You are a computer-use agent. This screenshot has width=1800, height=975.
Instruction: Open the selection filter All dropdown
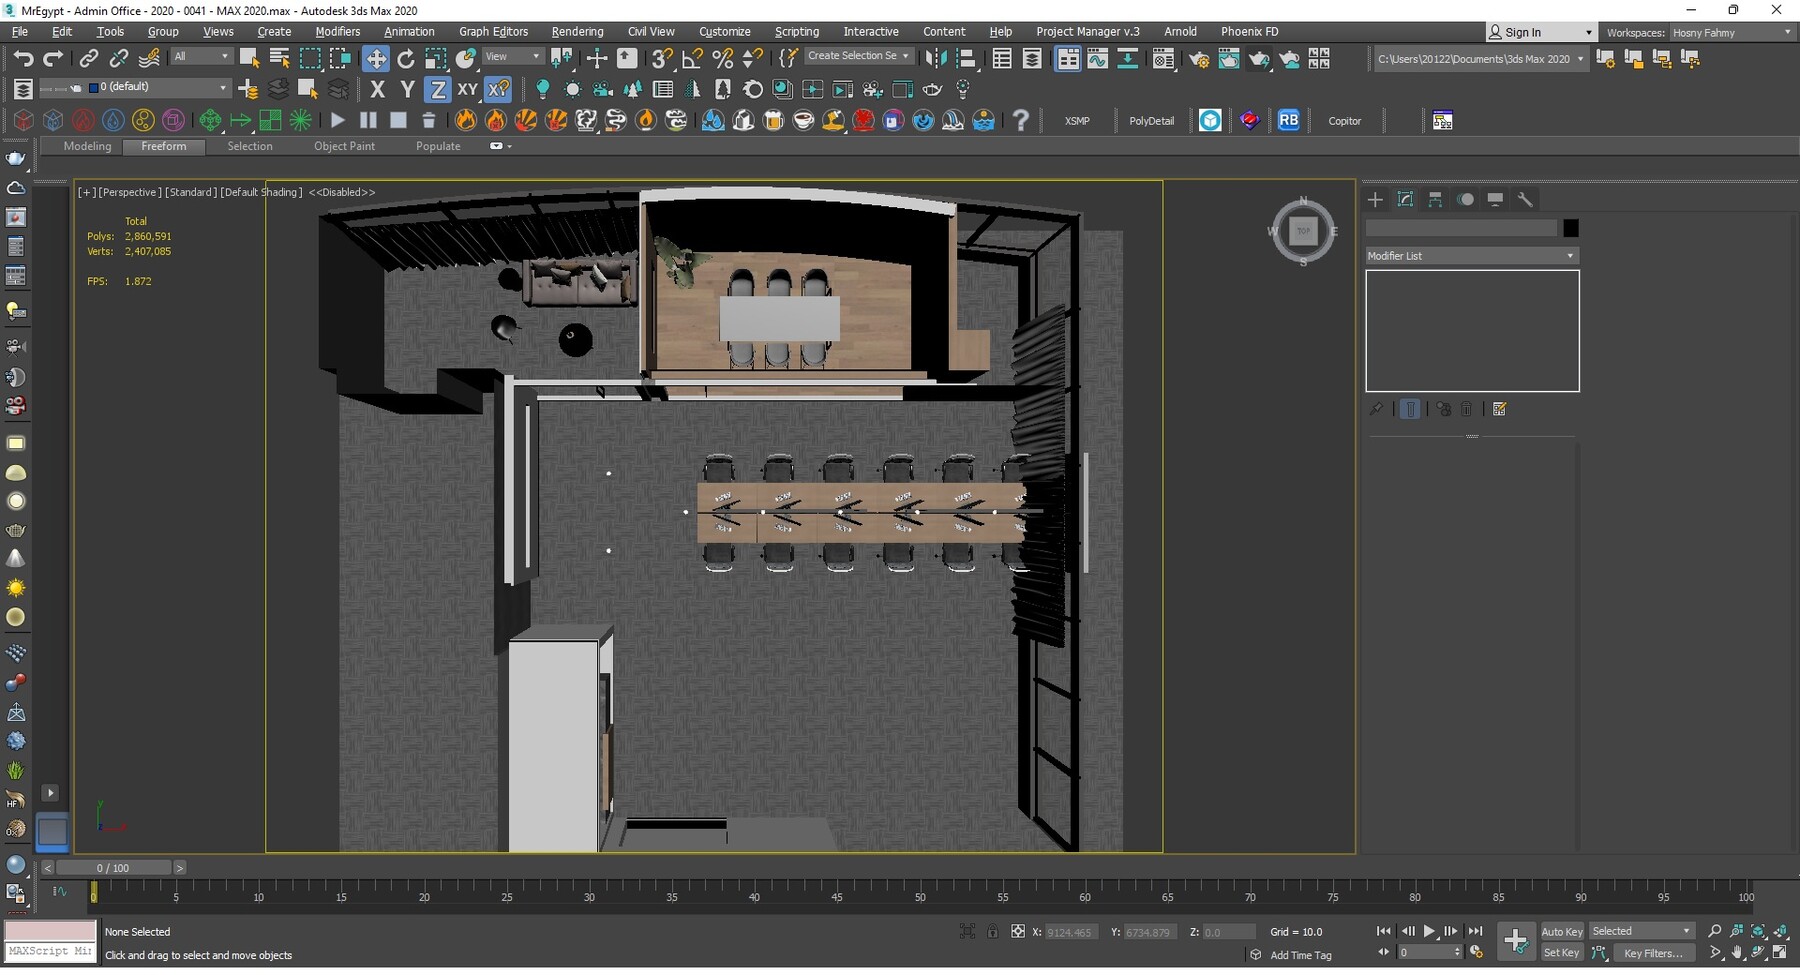(201, 57)
